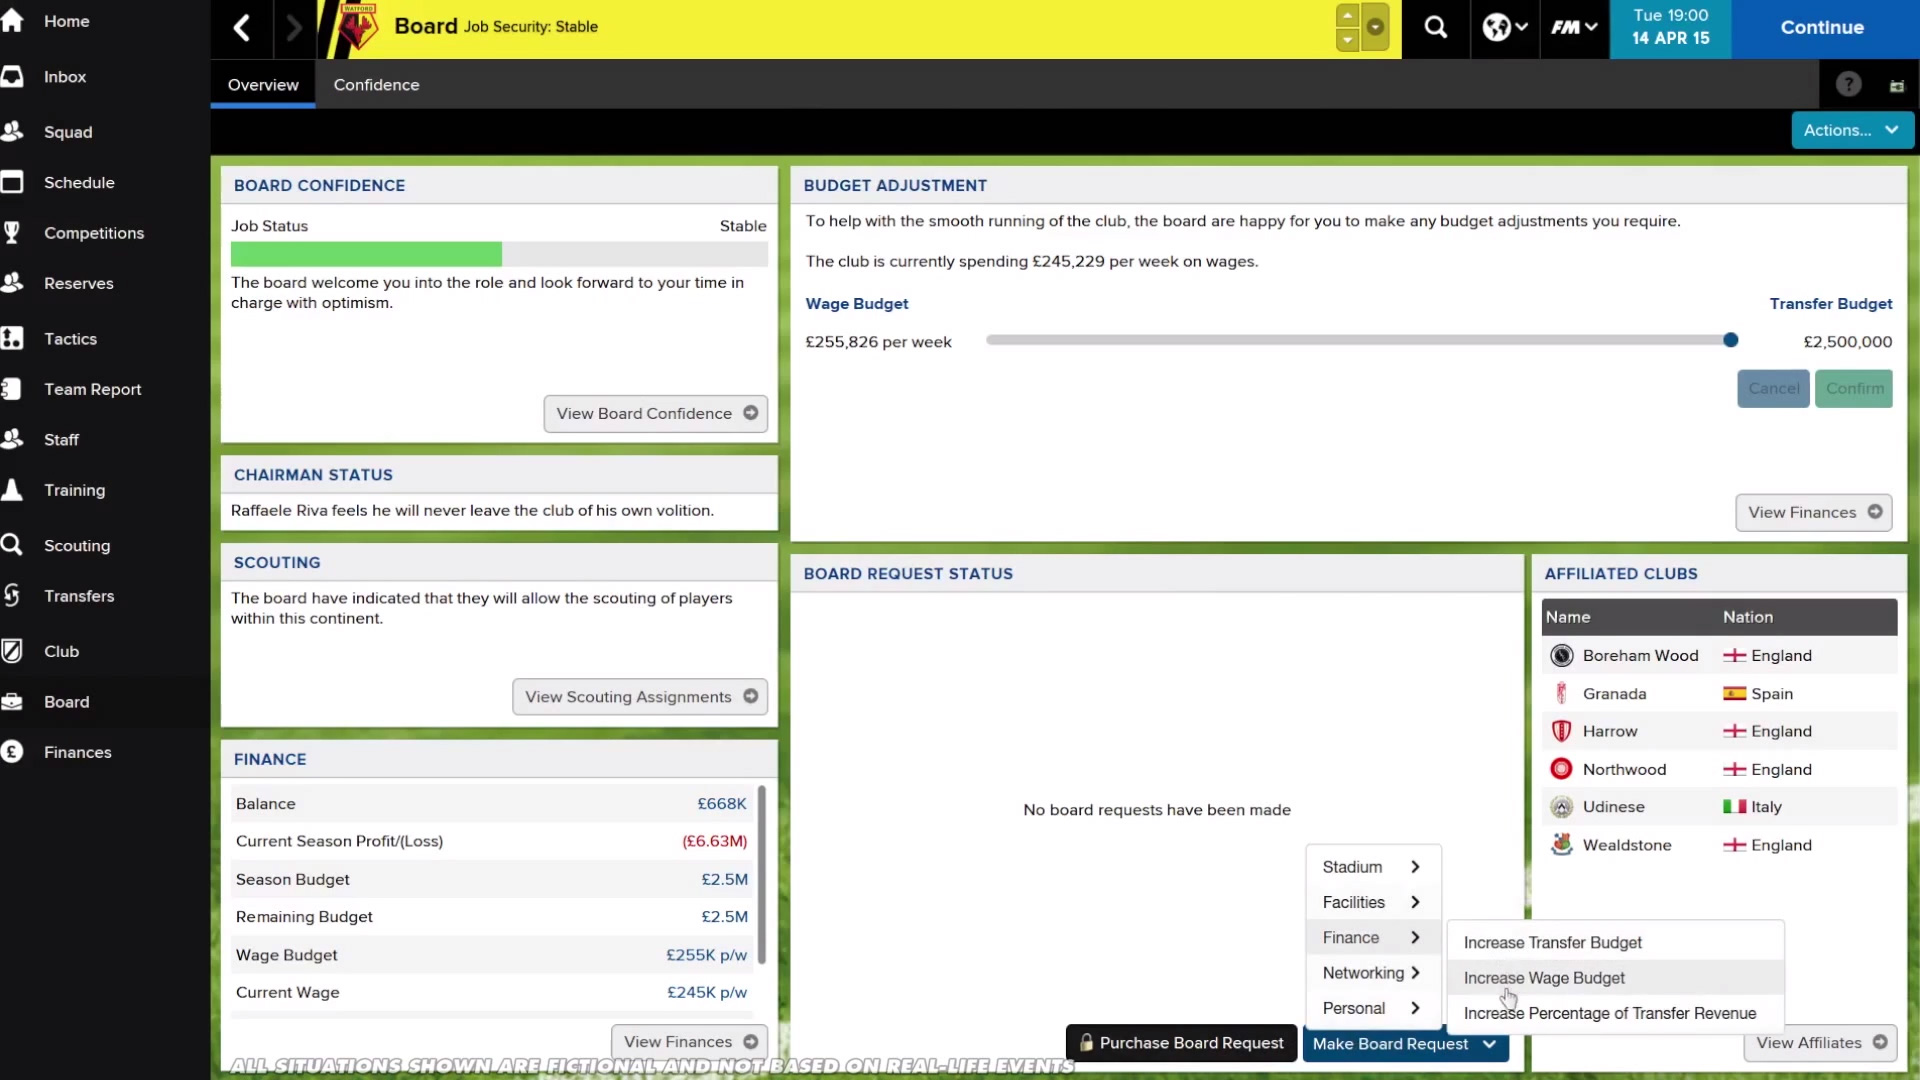
Task: Click the back navigation arrow
Action: coord(242,28)
